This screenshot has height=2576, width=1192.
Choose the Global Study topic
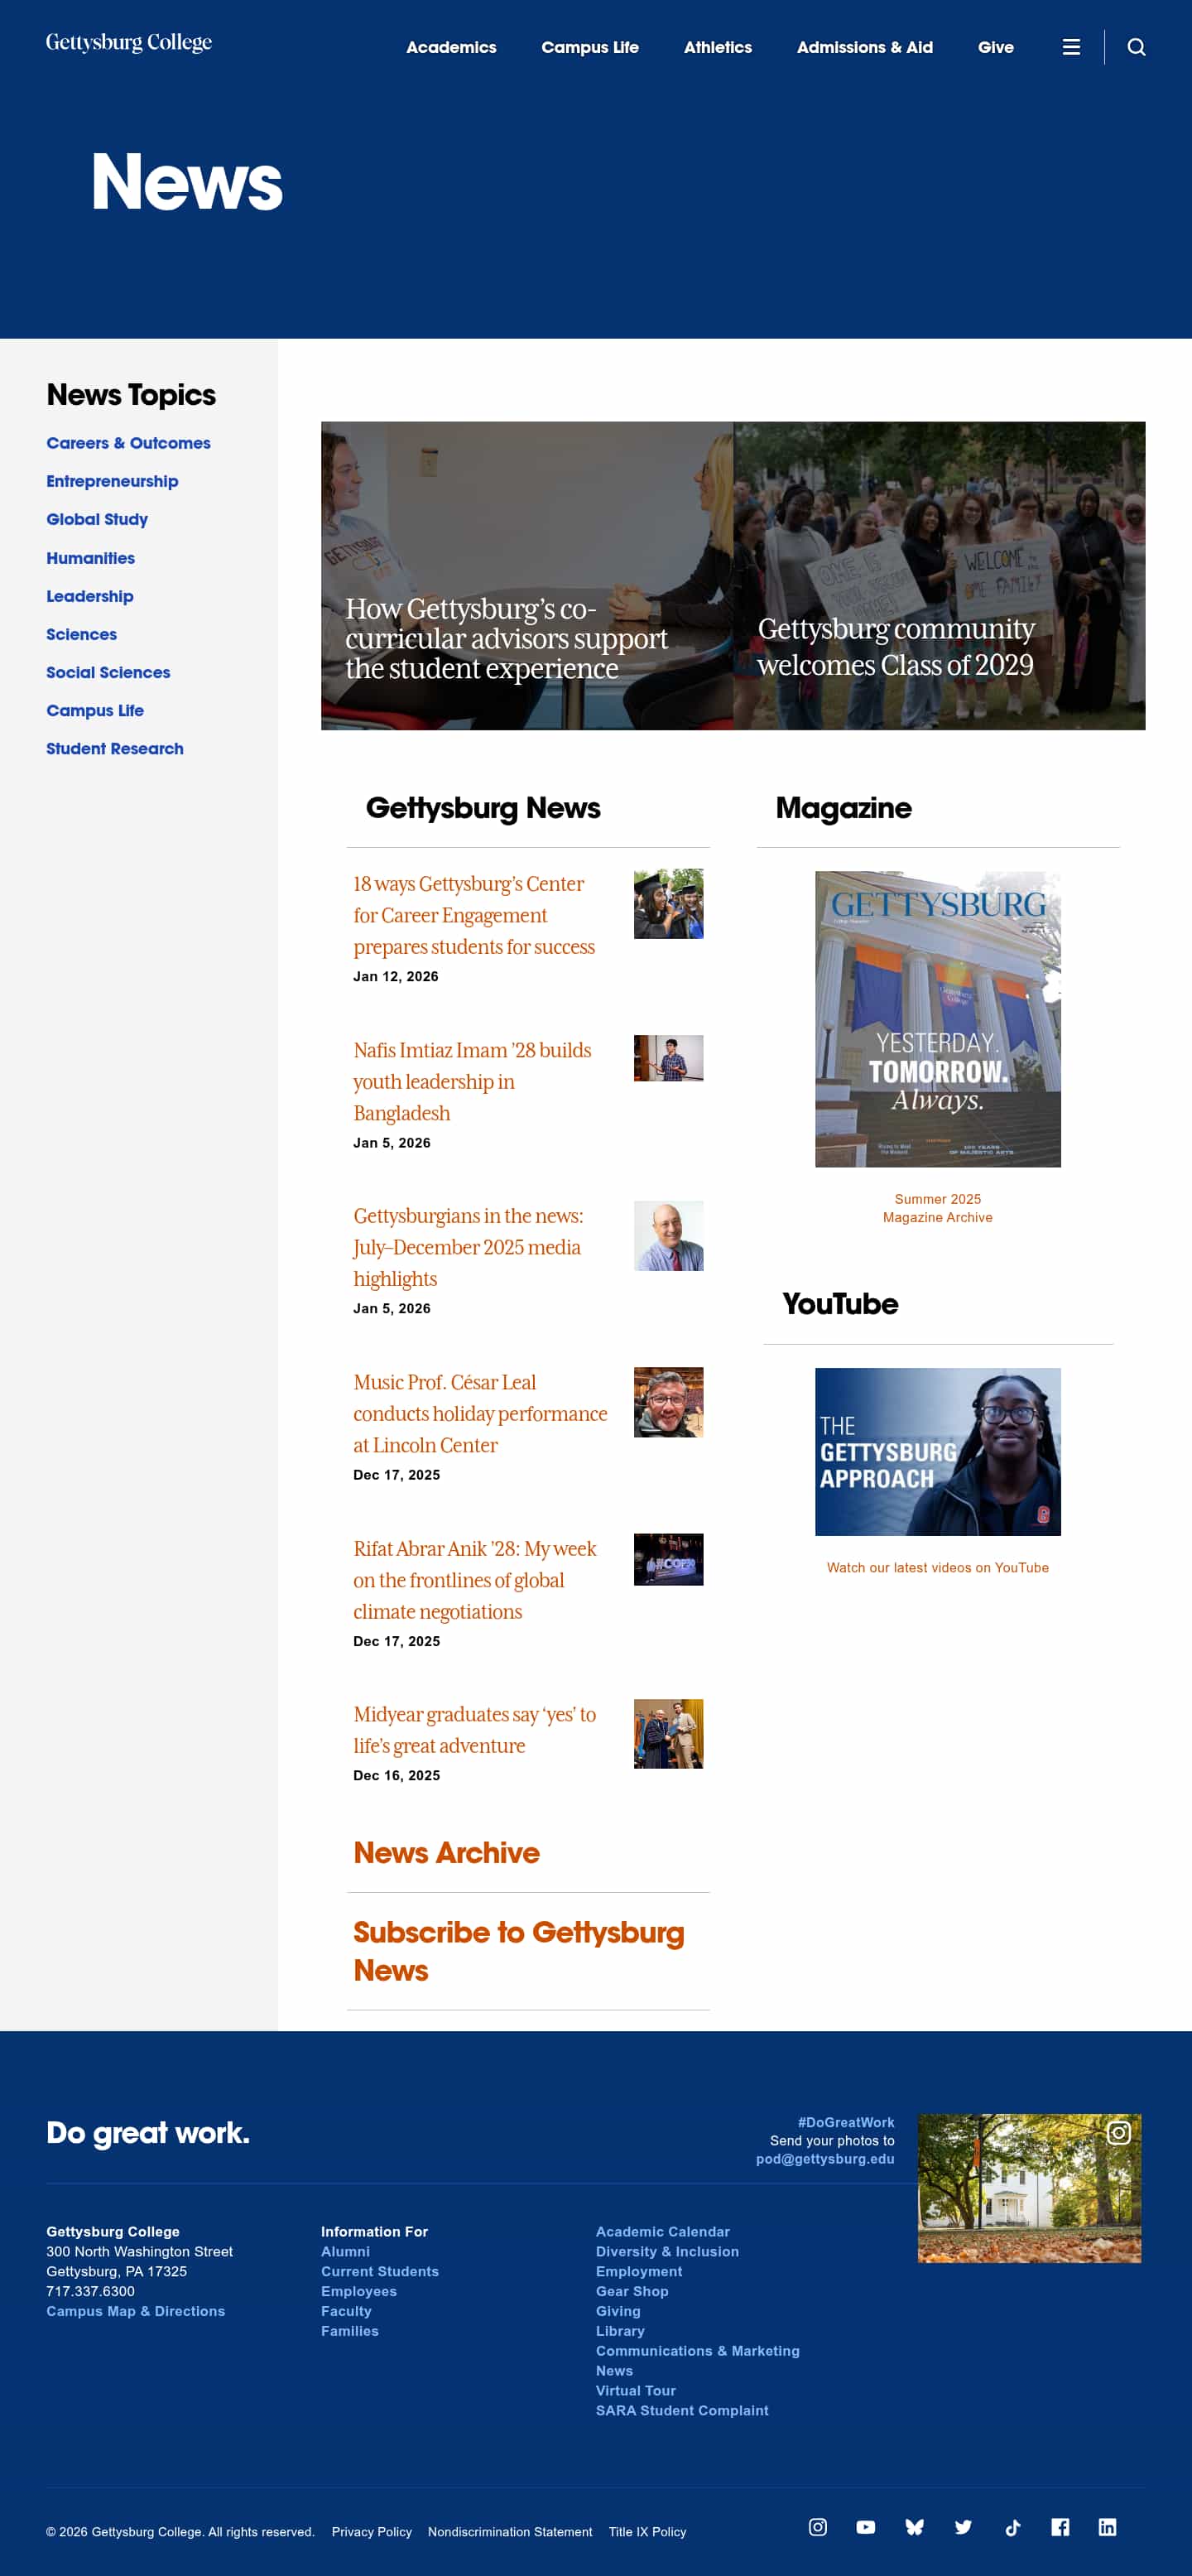pos(97,519)
